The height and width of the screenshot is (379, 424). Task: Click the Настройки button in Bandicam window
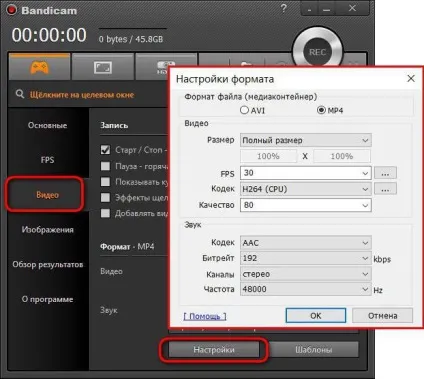[x=214, y=350]
